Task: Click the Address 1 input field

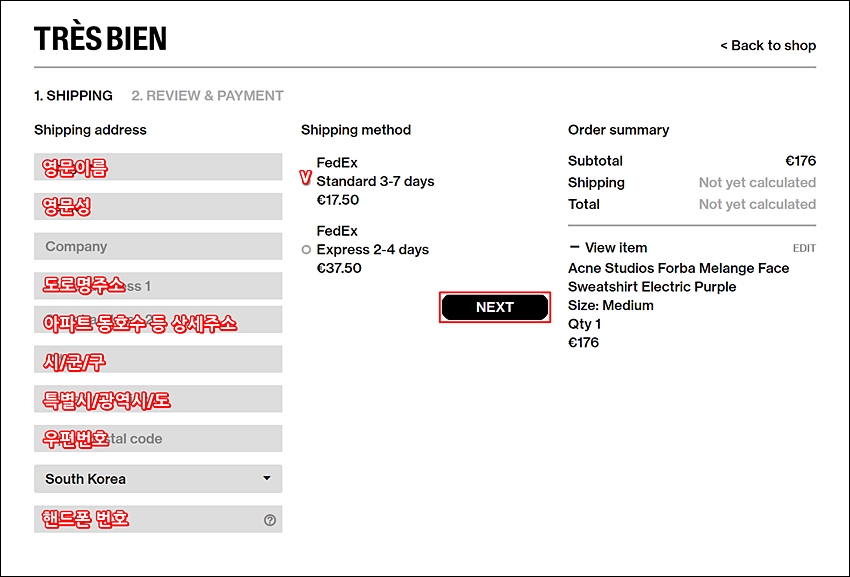Action: [x=158, y=286]
